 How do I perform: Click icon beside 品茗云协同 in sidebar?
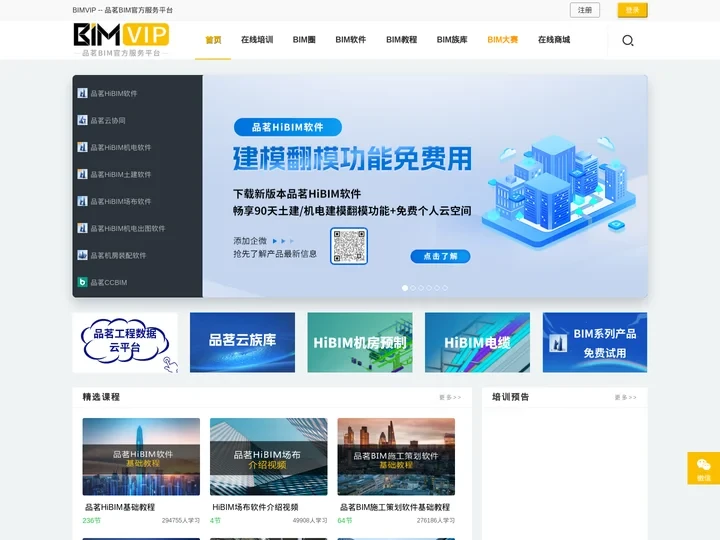coord(82,120)
